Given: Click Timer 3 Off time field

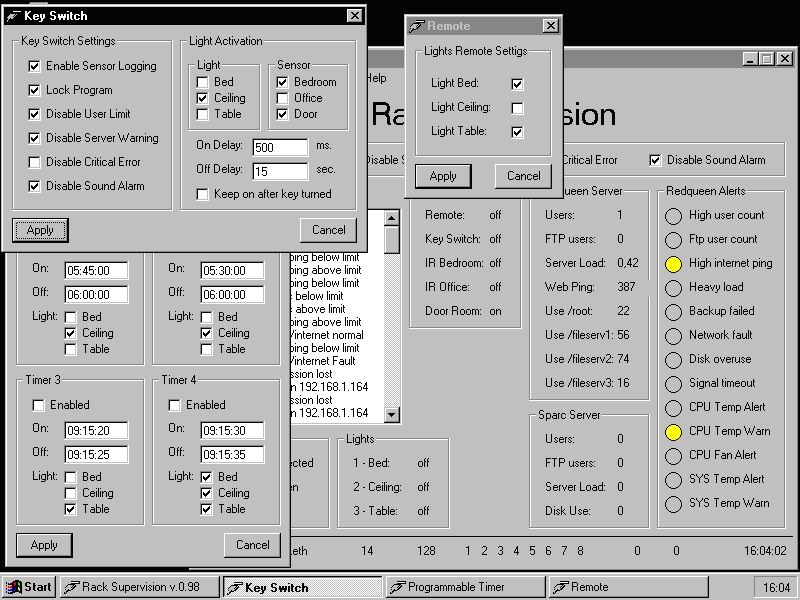Looking at the screenshot, I should 96,454.
